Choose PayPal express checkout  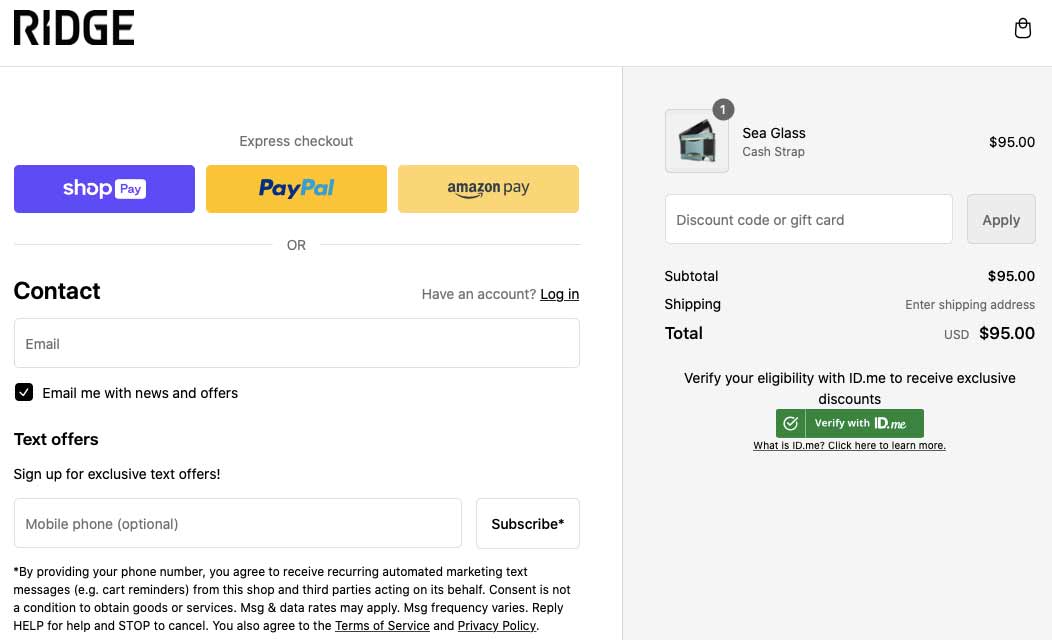(296, 189)
